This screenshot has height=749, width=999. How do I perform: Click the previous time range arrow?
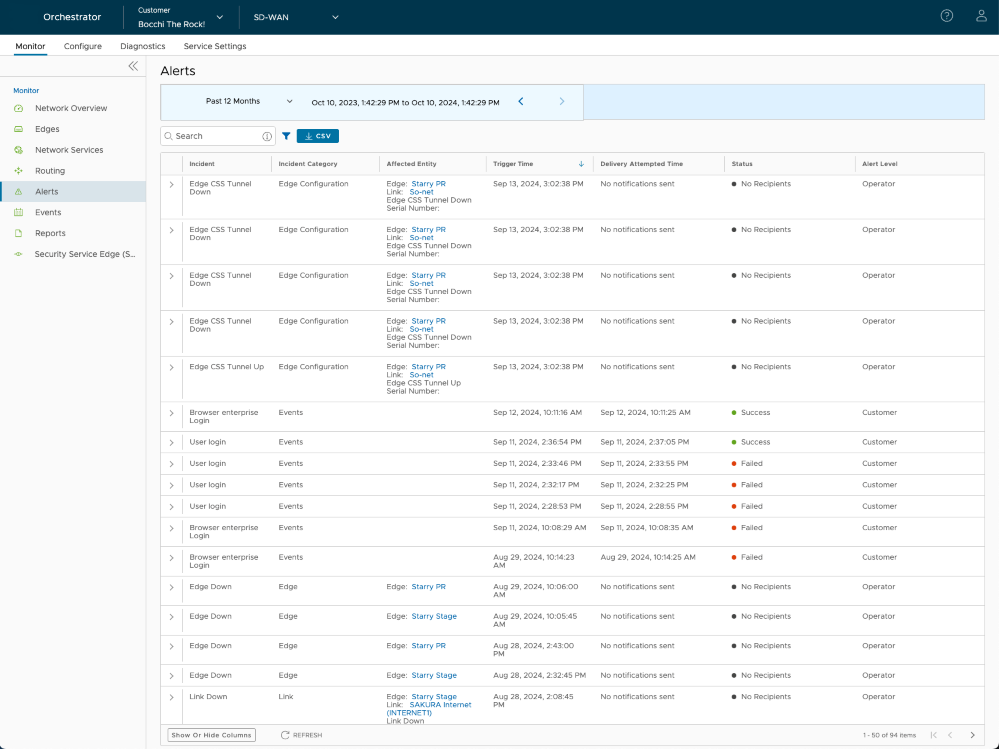pyautogui.click(x=521, y=101)
